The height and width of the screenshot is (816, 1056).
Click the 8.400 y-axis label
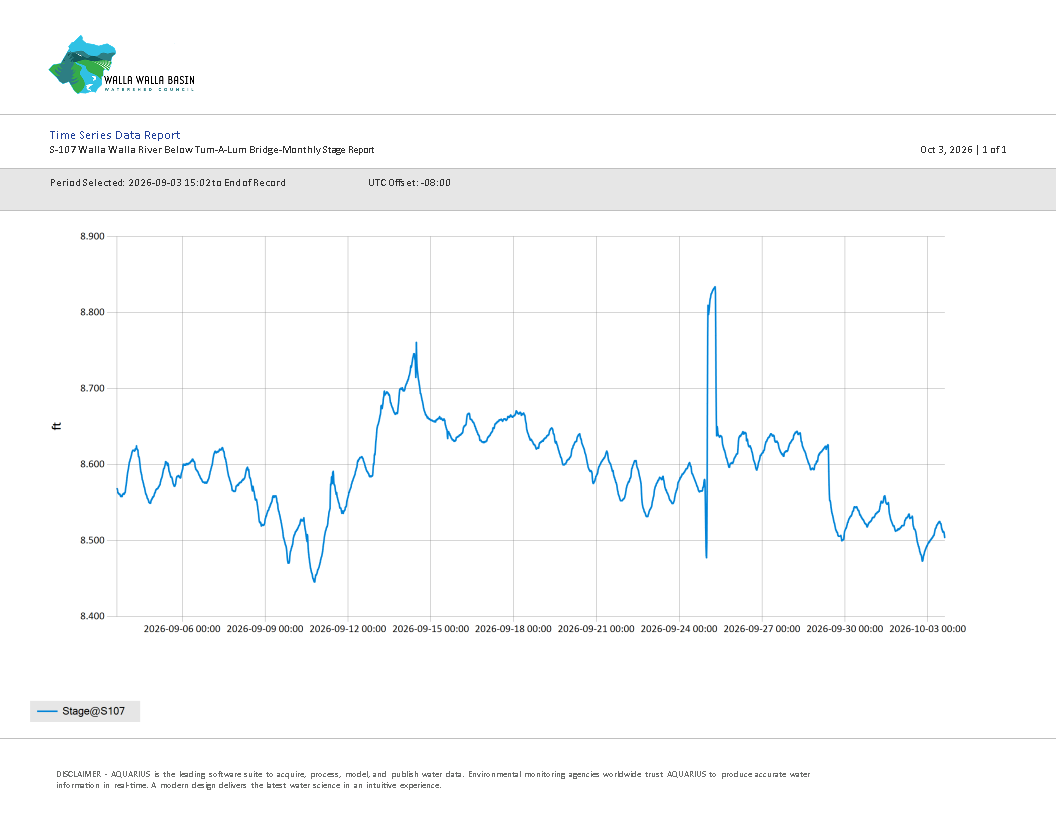[x=92, y=617]
